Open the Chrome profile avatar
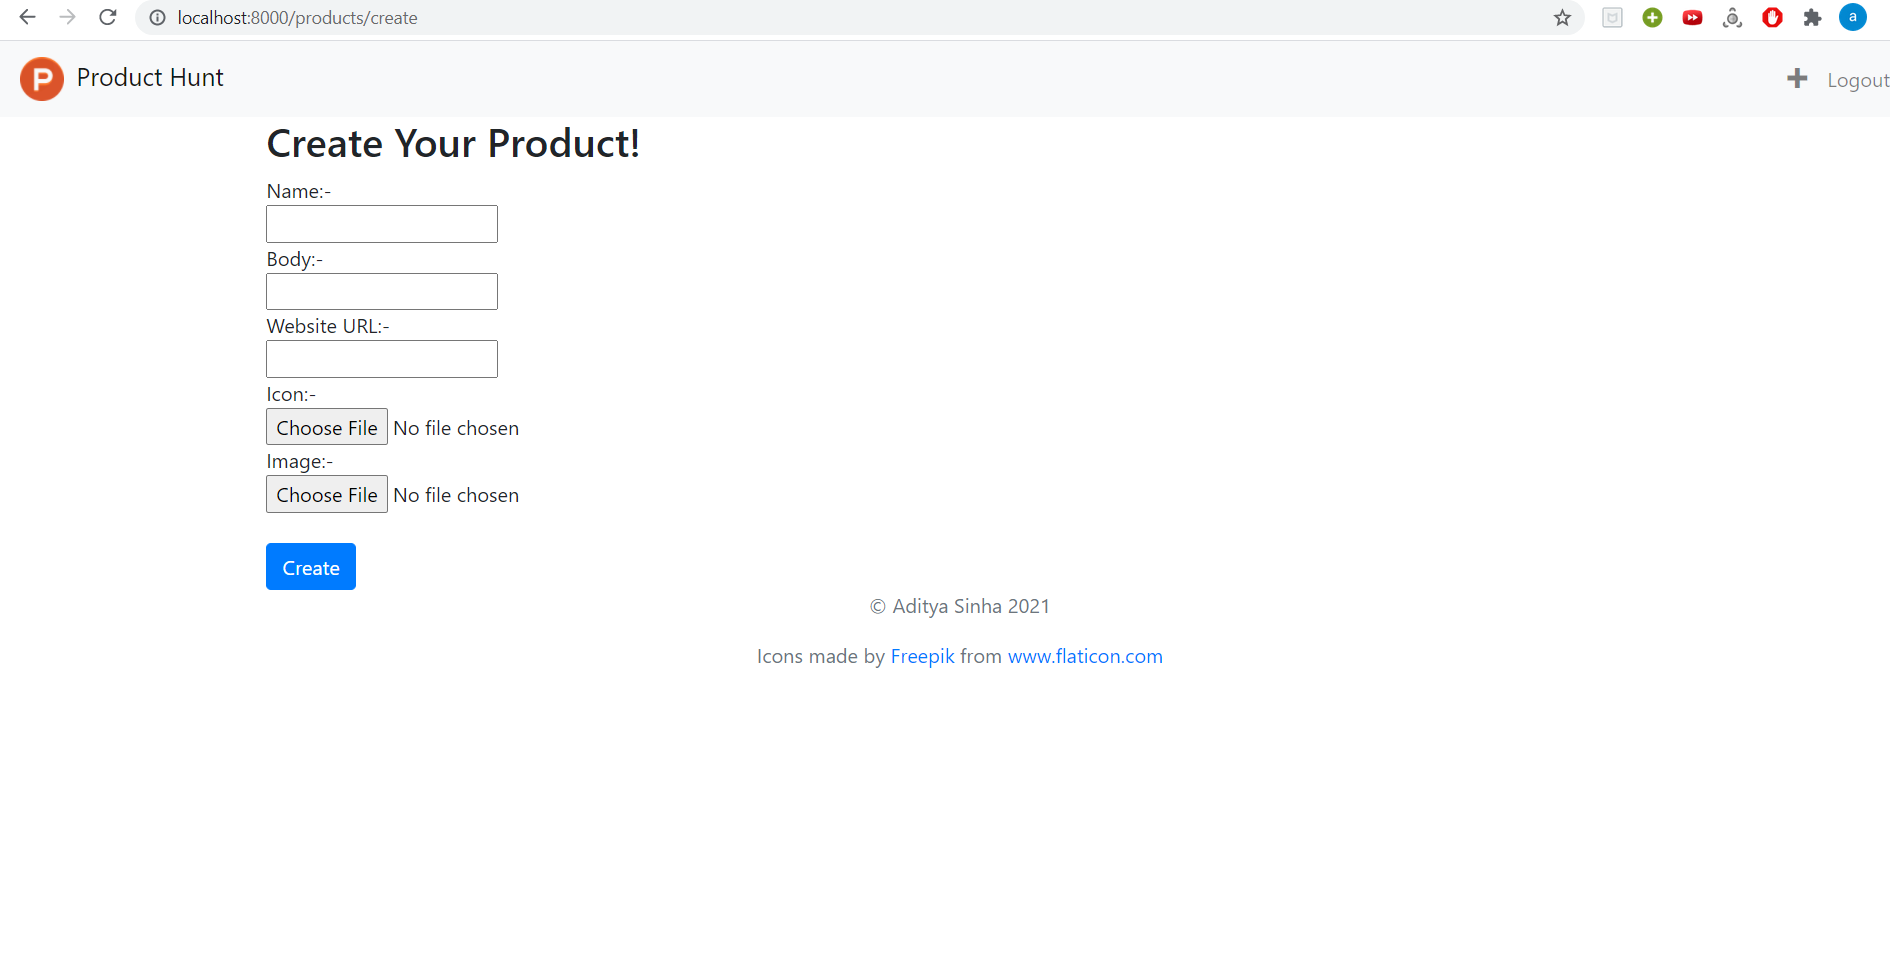This screenshot has height=965, width=1890. pyautogui.click(x=1852, y=17)
